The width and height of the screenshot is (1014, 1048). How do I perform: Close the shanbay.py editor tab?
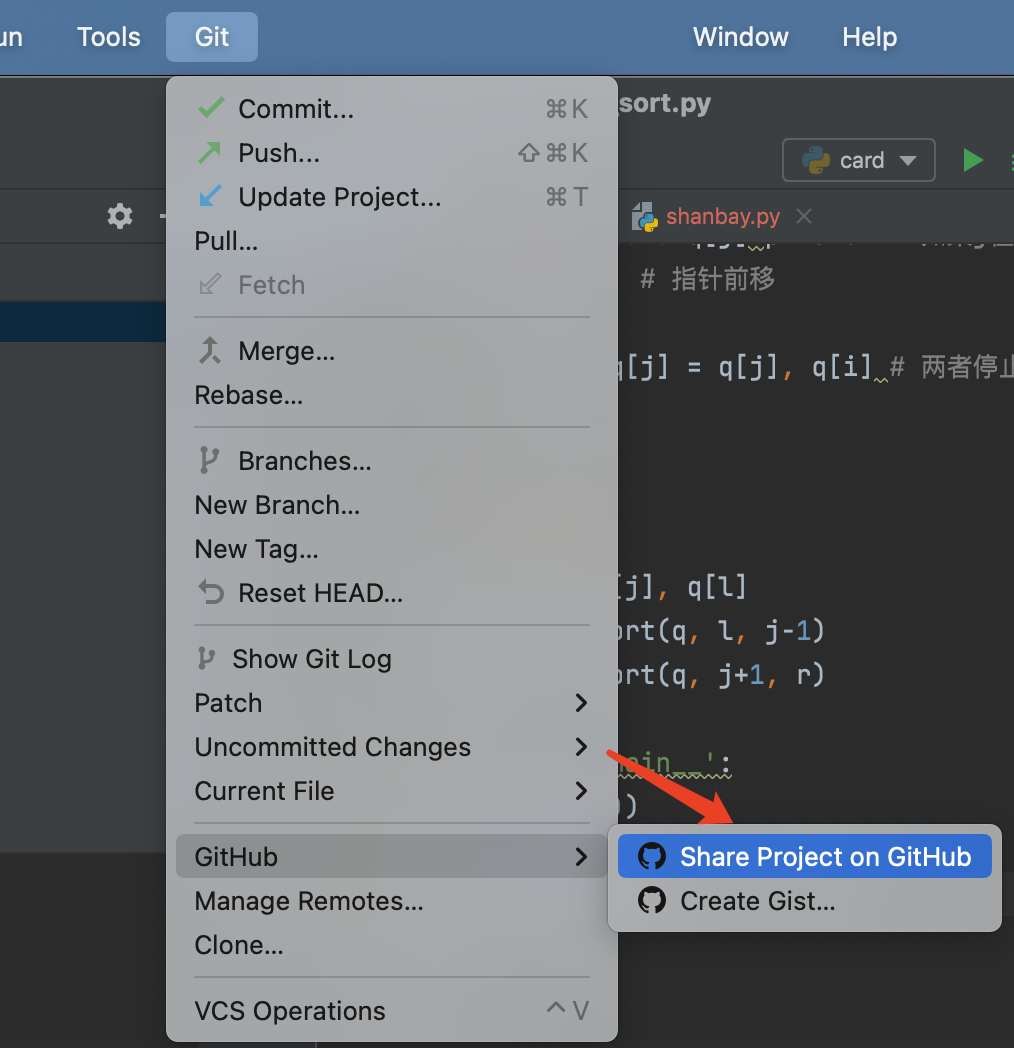point(804,216)
